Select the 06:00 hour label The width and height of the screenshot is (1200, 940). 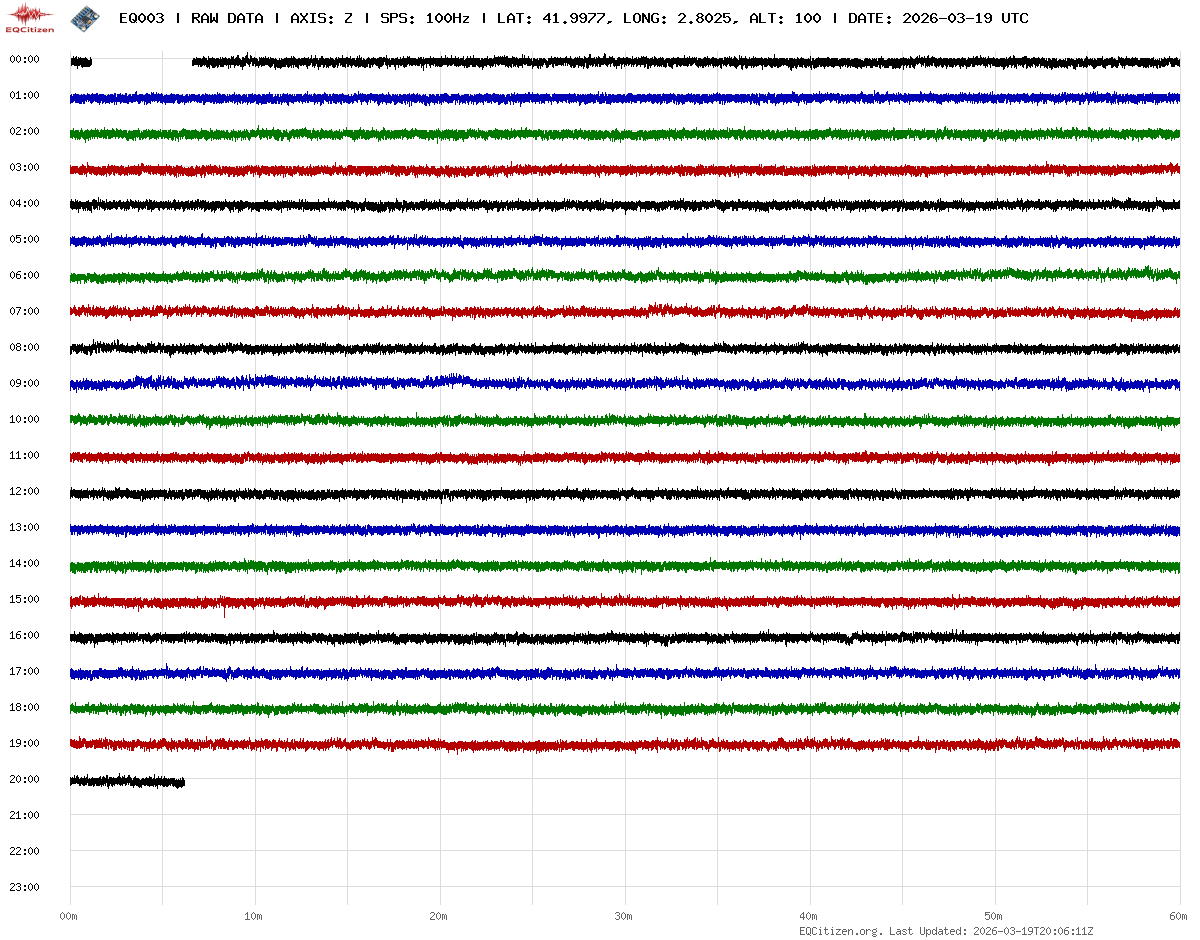pos(24,275)
